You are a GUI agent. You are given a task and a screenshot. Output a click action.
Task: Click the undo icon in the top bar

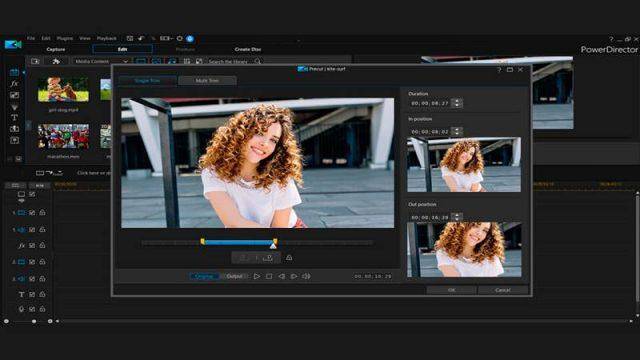141,38
